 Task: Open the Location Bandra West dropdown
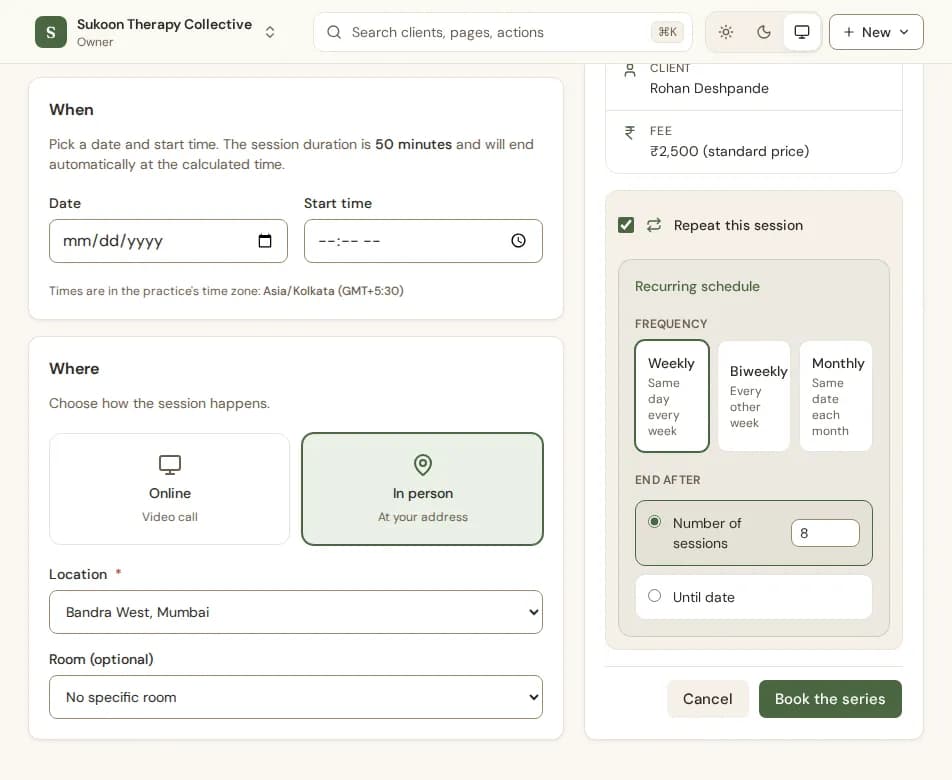tap(296, 612)
